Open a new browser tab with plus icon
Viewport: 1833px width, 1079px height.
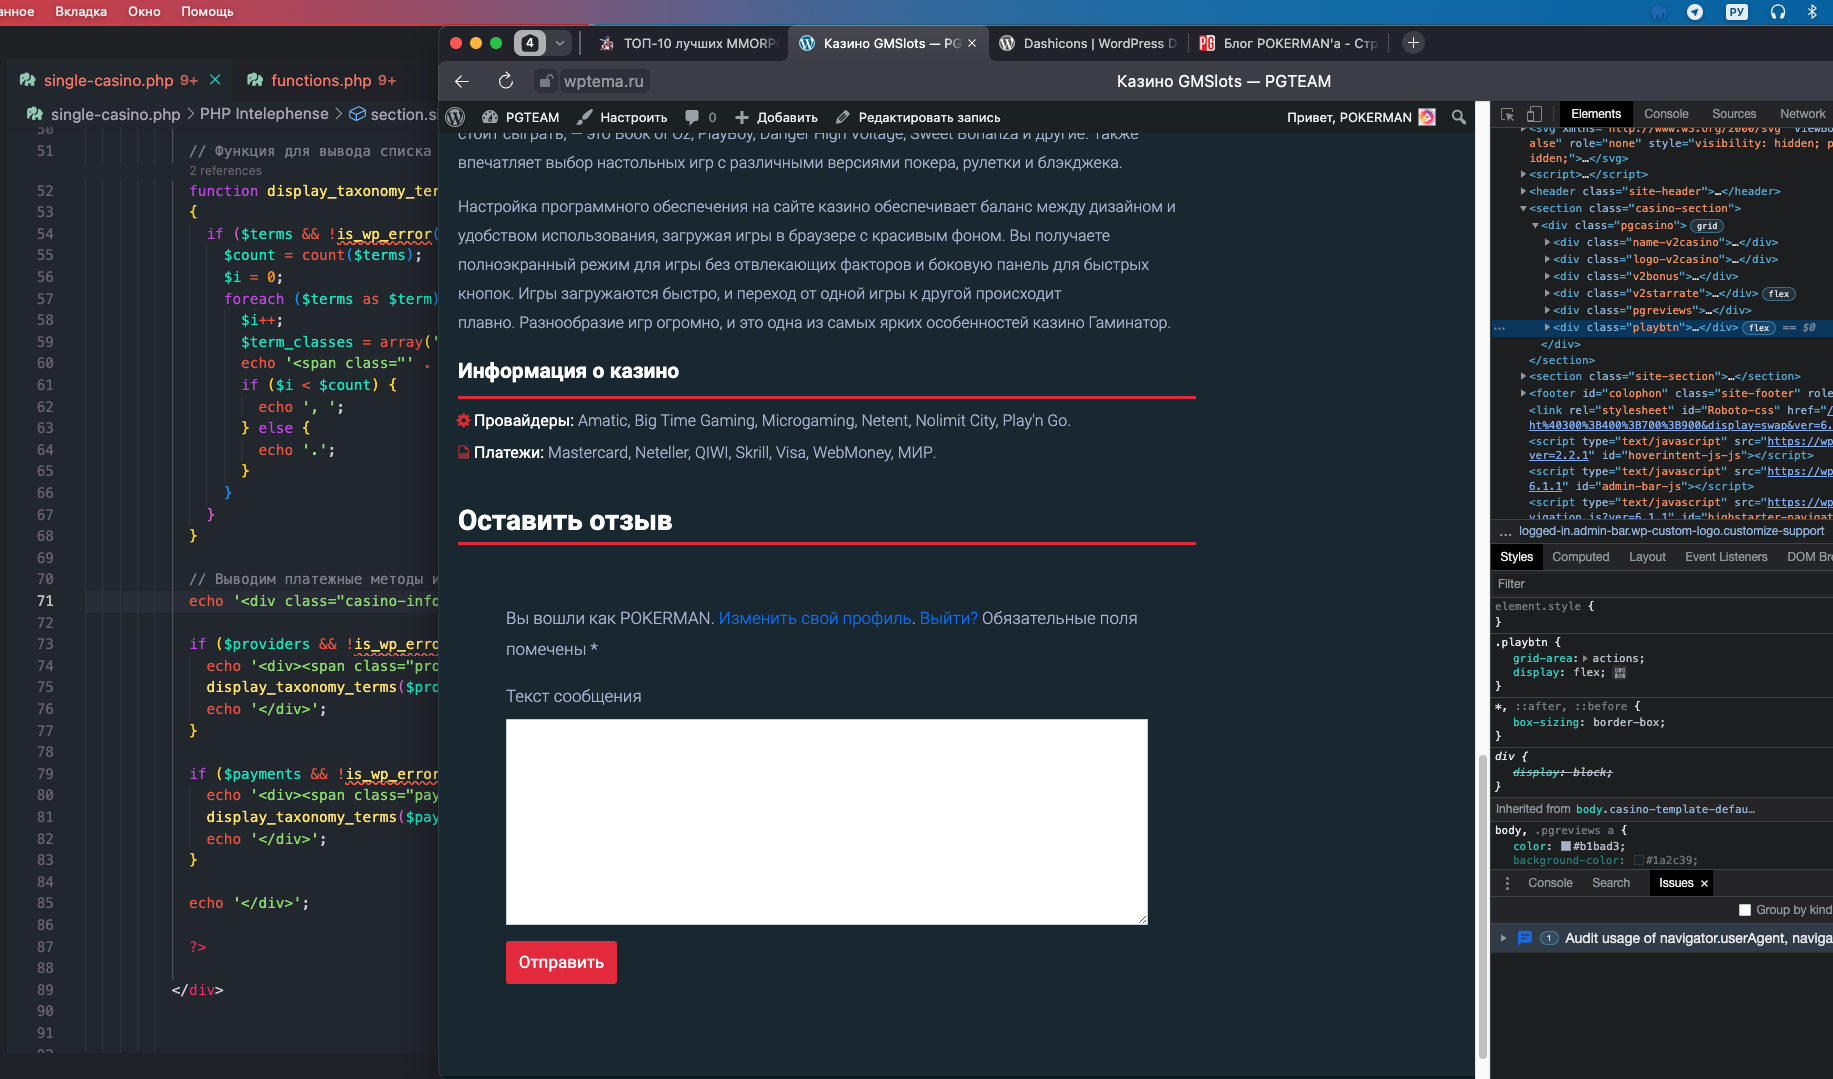click(1413, 43)
